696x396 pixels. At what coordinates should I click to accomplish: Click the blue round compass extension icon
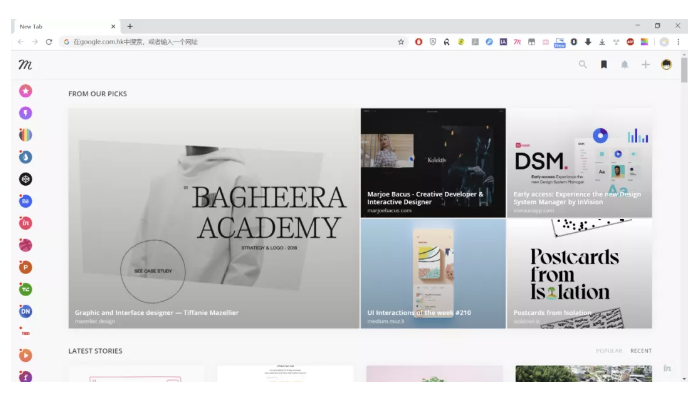489,42
